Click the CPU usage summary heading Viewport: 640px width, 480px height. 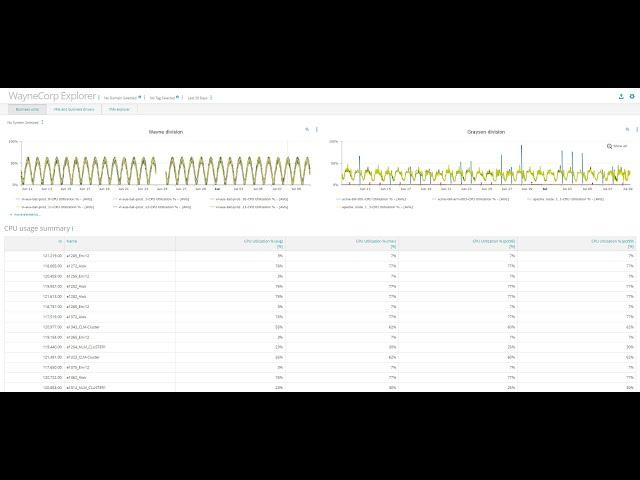(37, 229)
